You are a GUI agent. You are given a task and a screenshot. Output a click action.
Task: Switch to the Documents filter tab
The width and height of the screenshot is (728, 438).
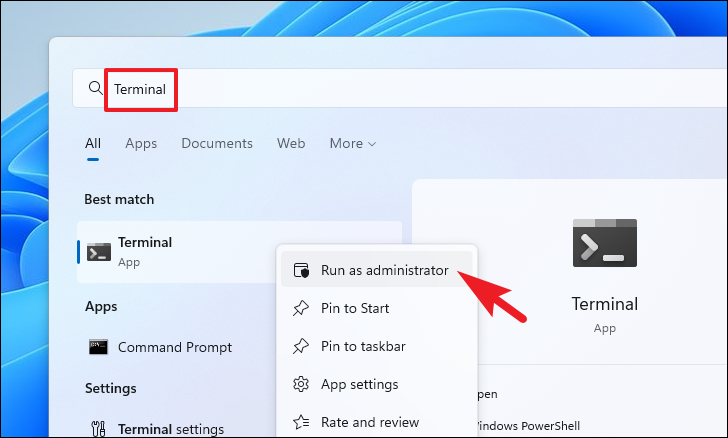(217, 144)
